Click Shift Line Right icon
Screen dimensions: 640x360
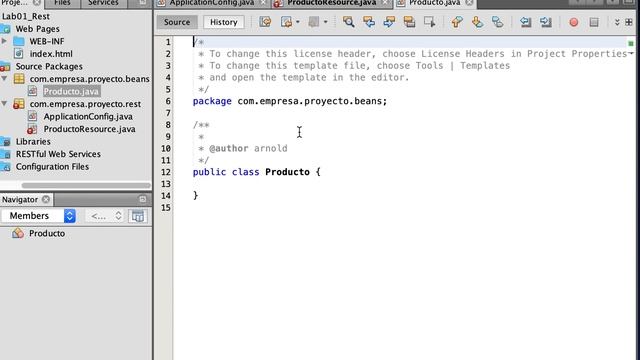[546, 22]
